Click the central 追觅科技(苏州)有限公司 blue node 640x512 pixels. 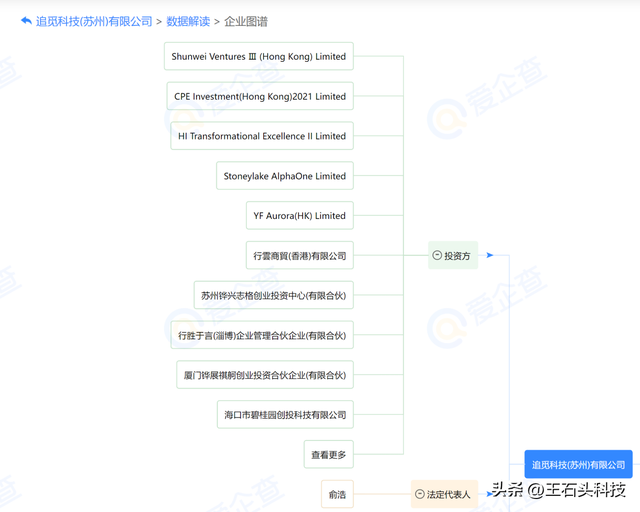point(578,465)
